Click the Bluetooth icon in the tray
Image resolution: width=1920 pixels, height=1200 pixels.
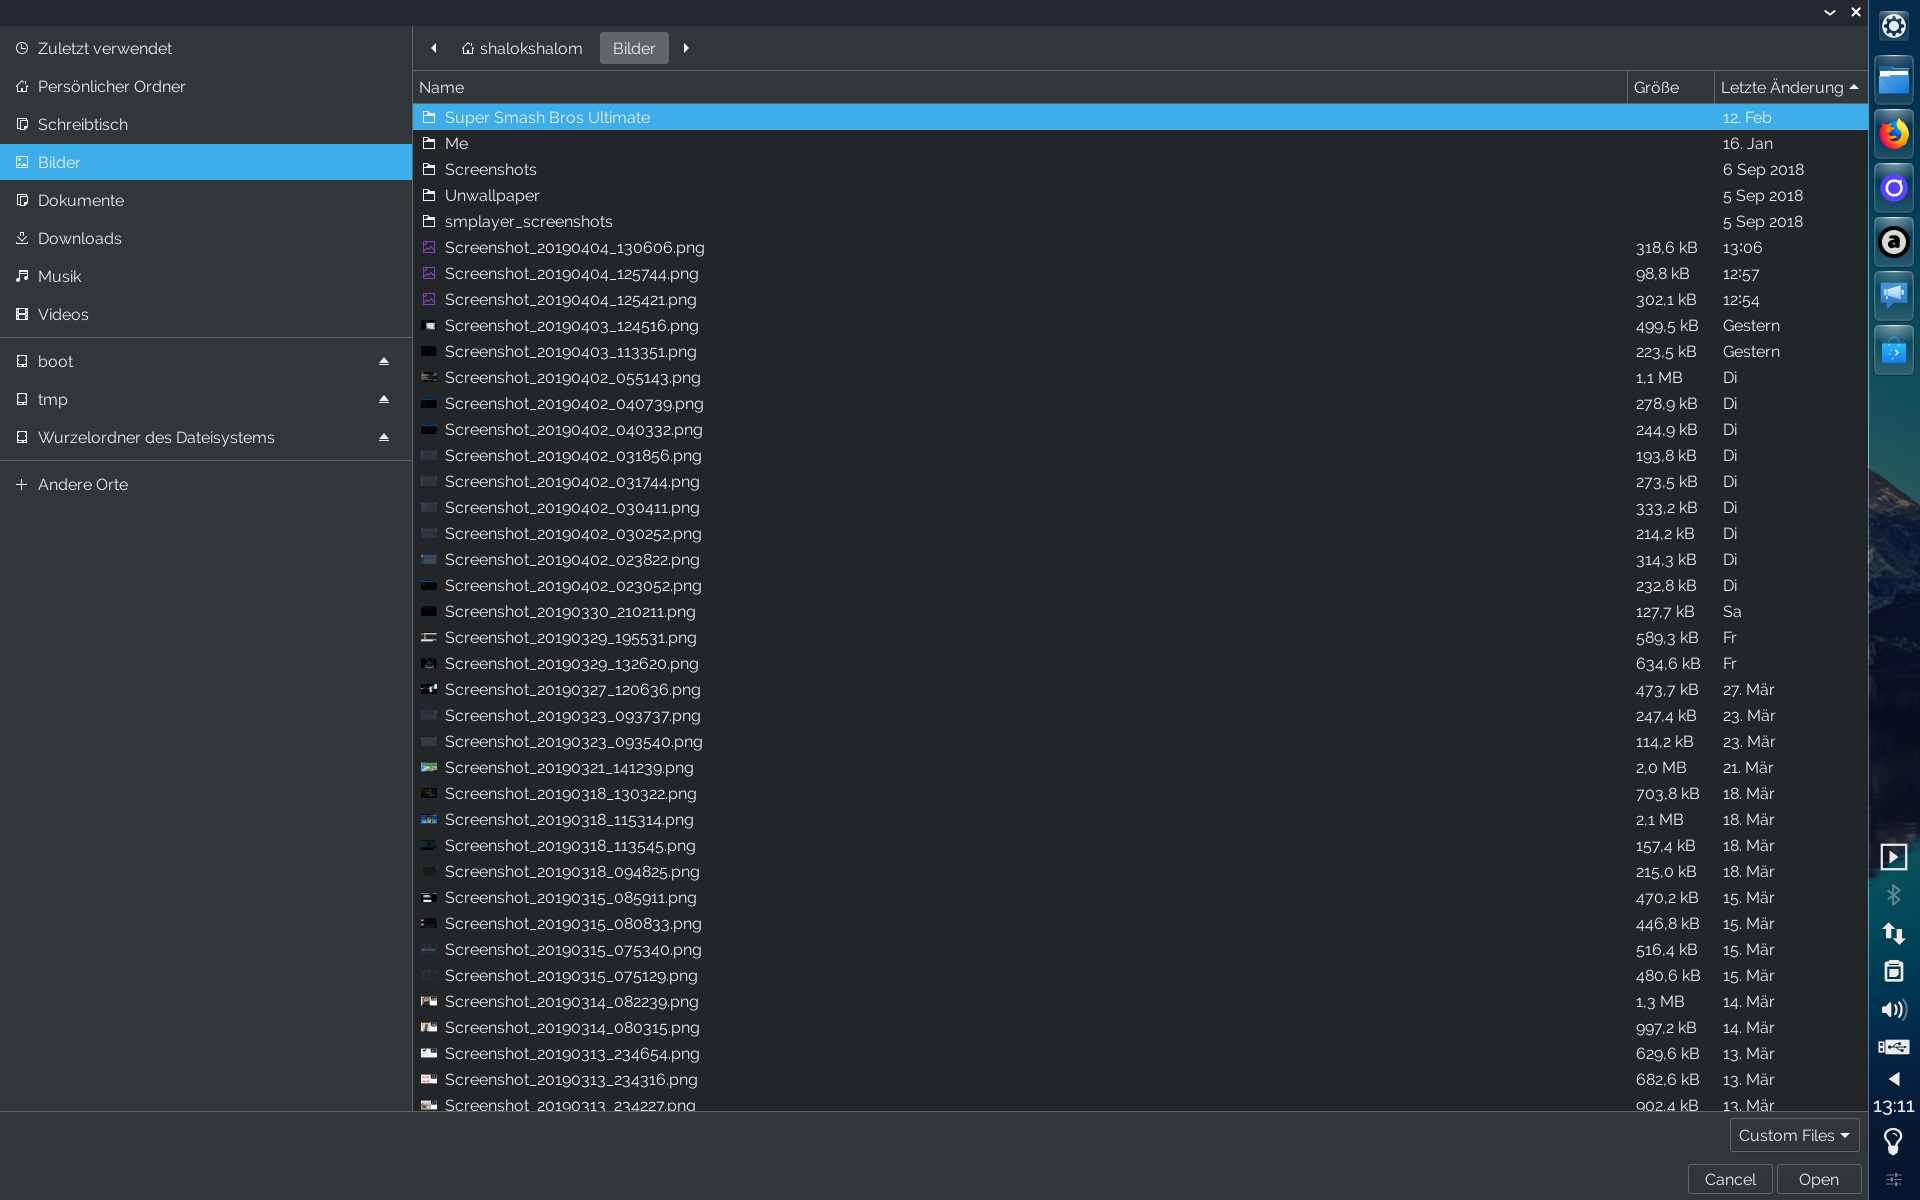tap(1893, 895)
